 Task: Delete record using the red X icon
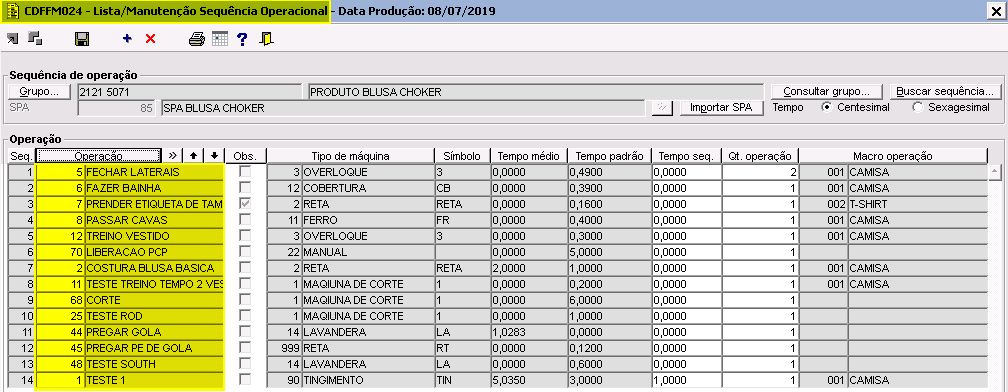[150, 39]
